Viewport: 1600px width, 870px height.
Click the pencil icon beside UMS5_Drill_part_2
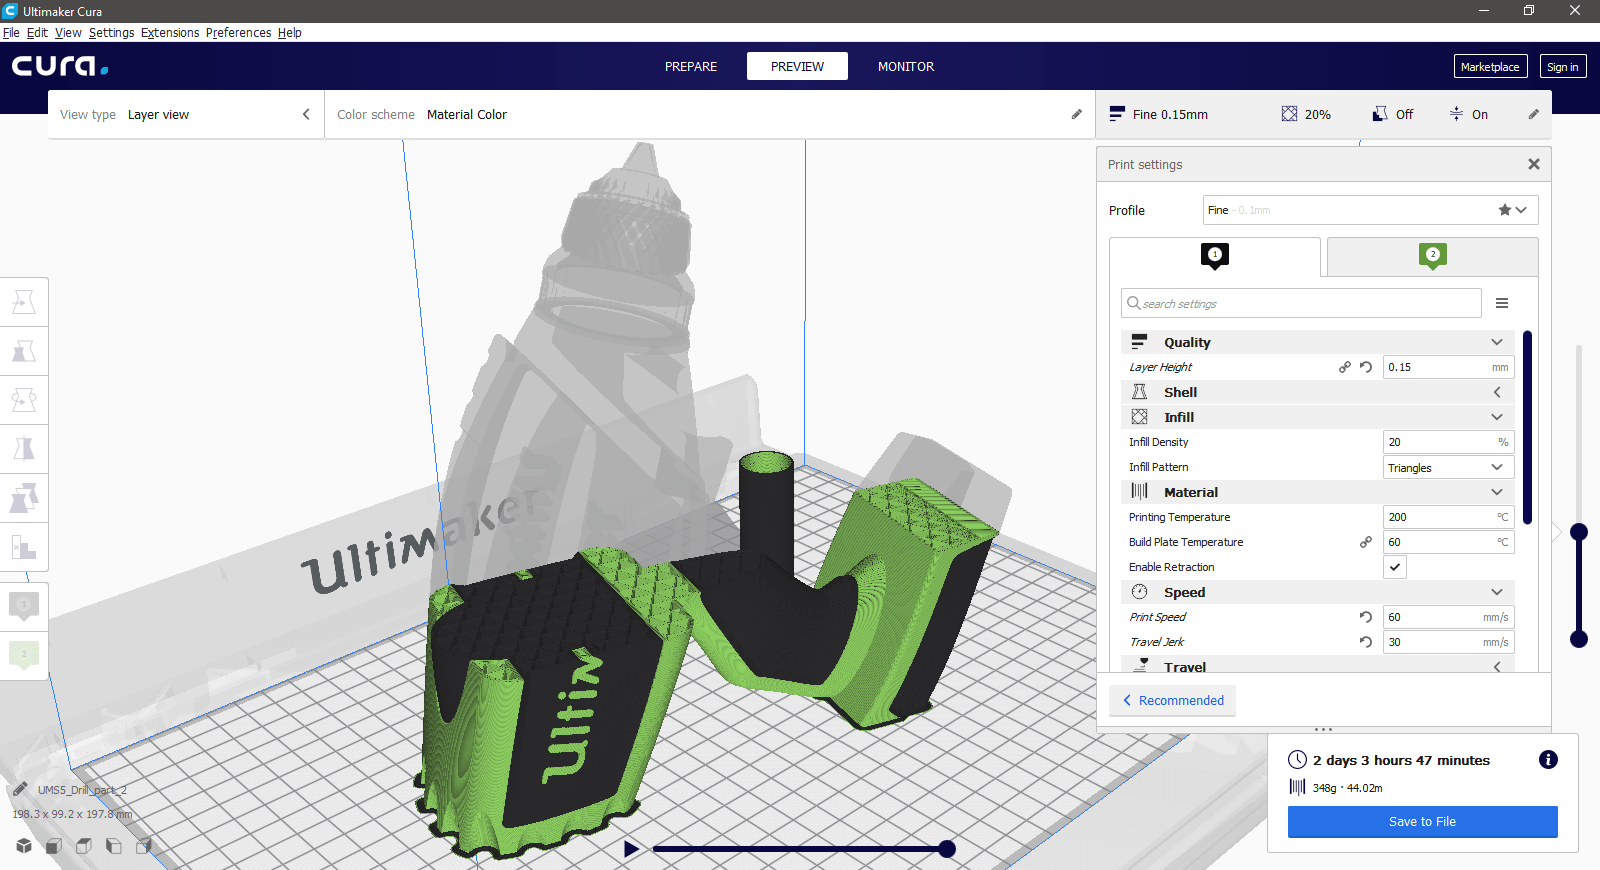(x=20, y=789)
